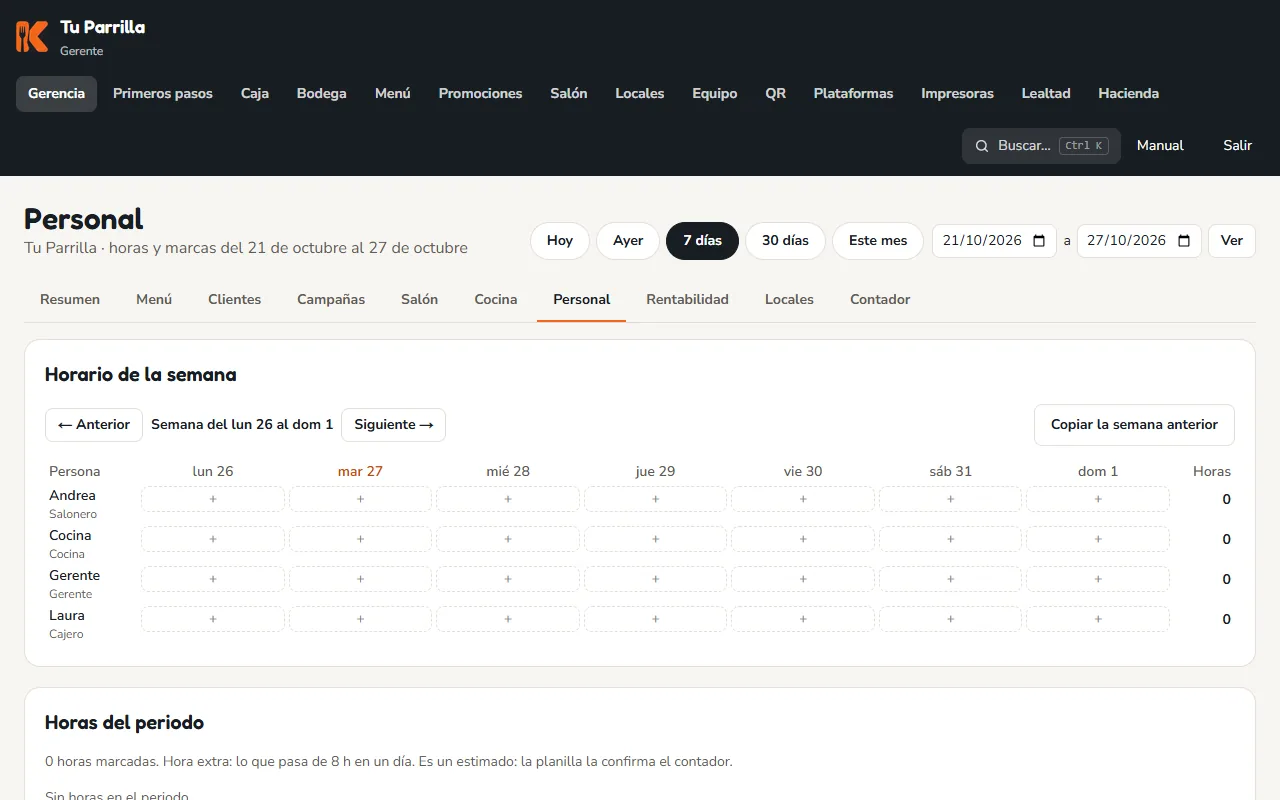Select the 30 días range filter

[785, 241]
